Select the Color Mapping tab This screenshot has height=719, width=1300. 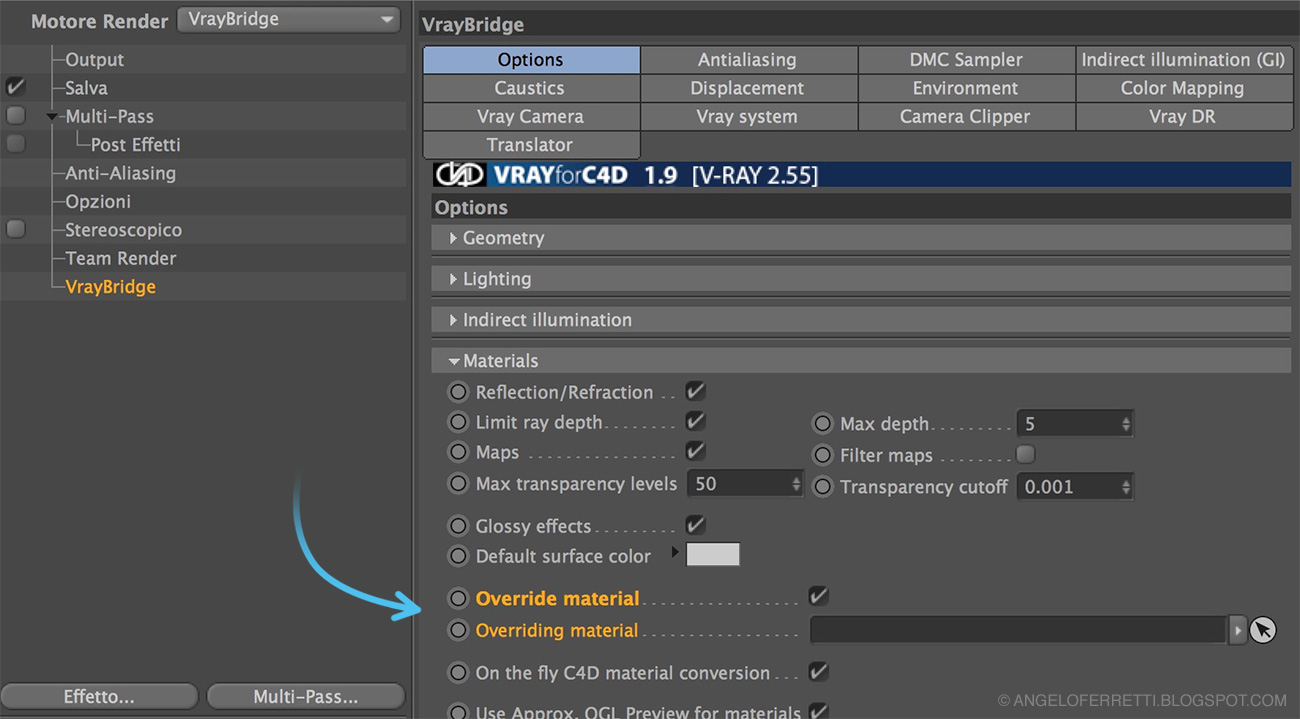(x=1183, y=88)
